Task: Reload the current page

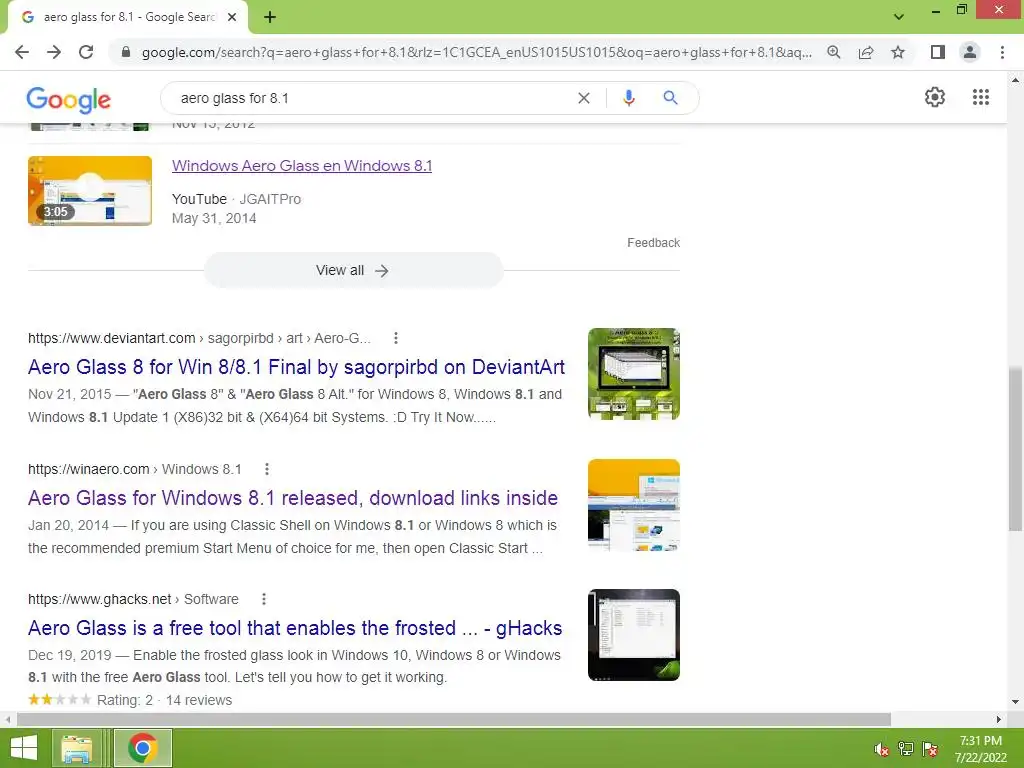Action: (x=86, y=52)
